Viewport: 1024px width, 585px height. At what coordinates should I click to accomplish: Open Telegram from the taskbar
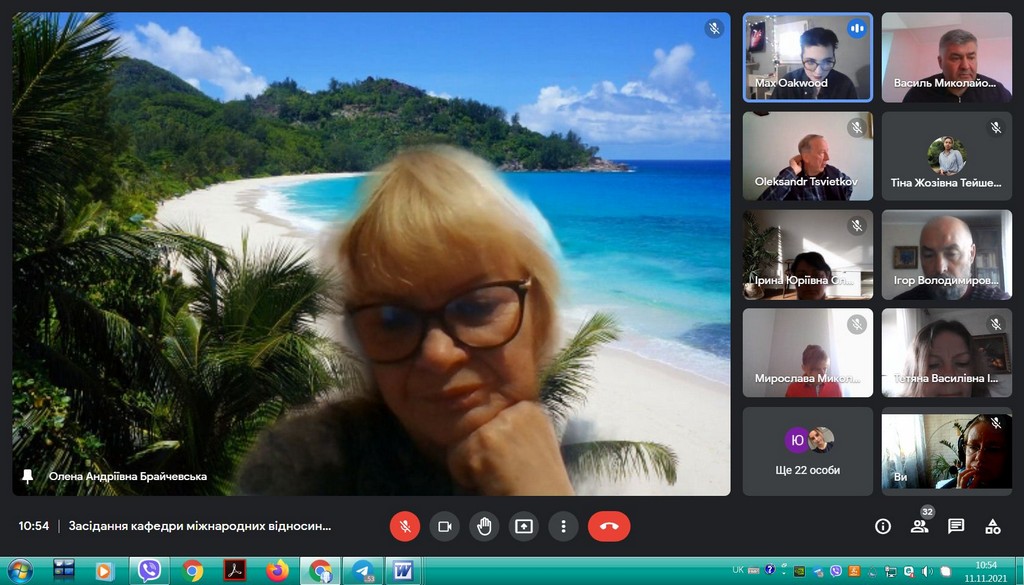coord(362,571)
